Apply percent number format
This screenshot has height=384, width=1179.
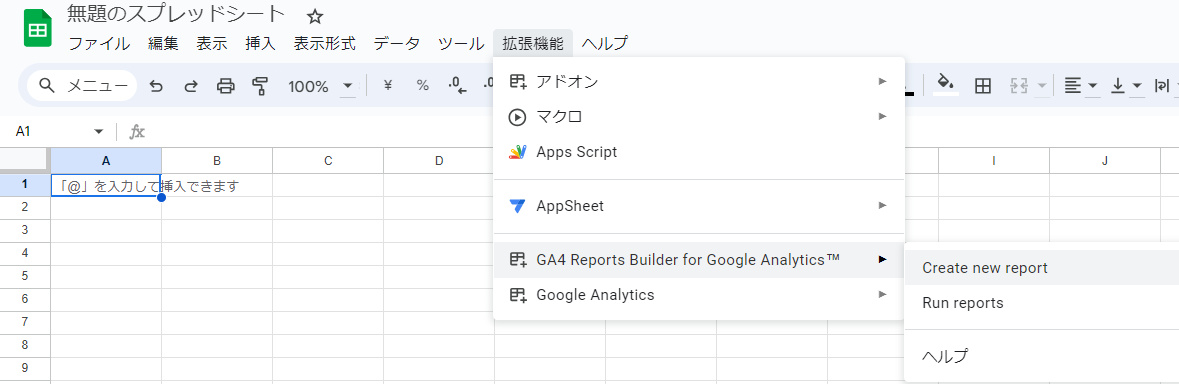tap(423, 86)
